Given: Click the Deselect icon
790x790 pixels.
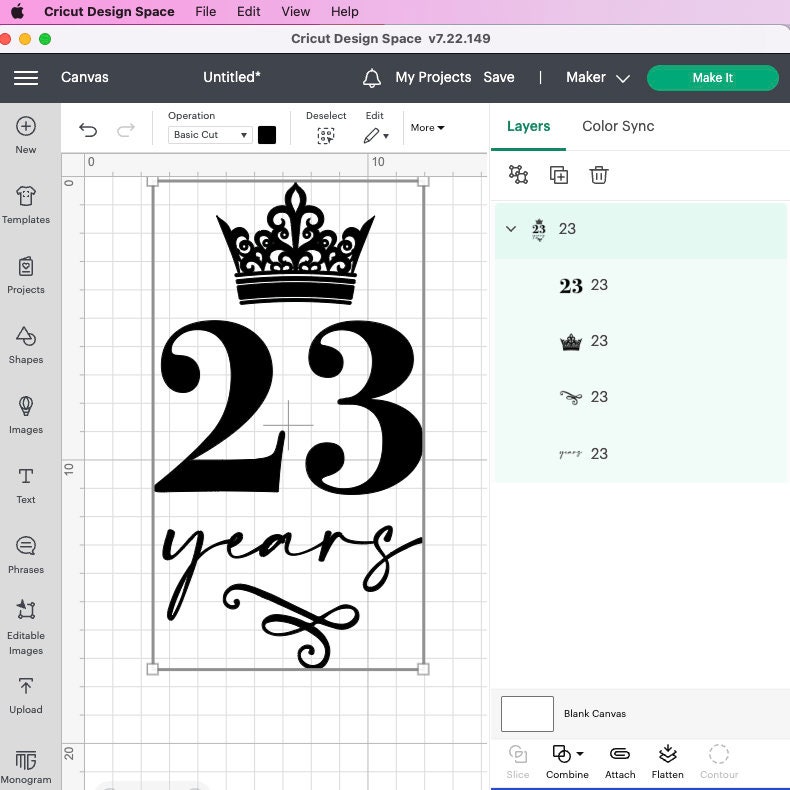Looking at the screenshot, I should [325, 136].
